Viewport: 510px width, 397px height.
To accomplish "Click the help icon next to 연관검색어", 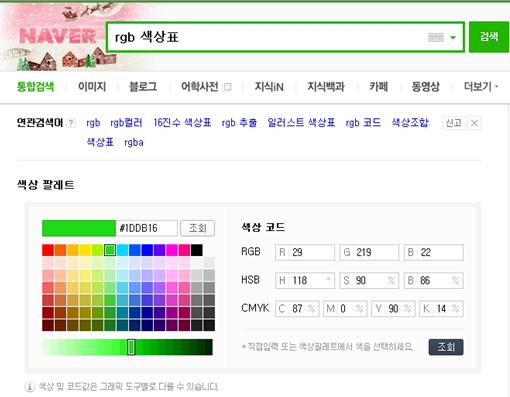I will [70, 123].
